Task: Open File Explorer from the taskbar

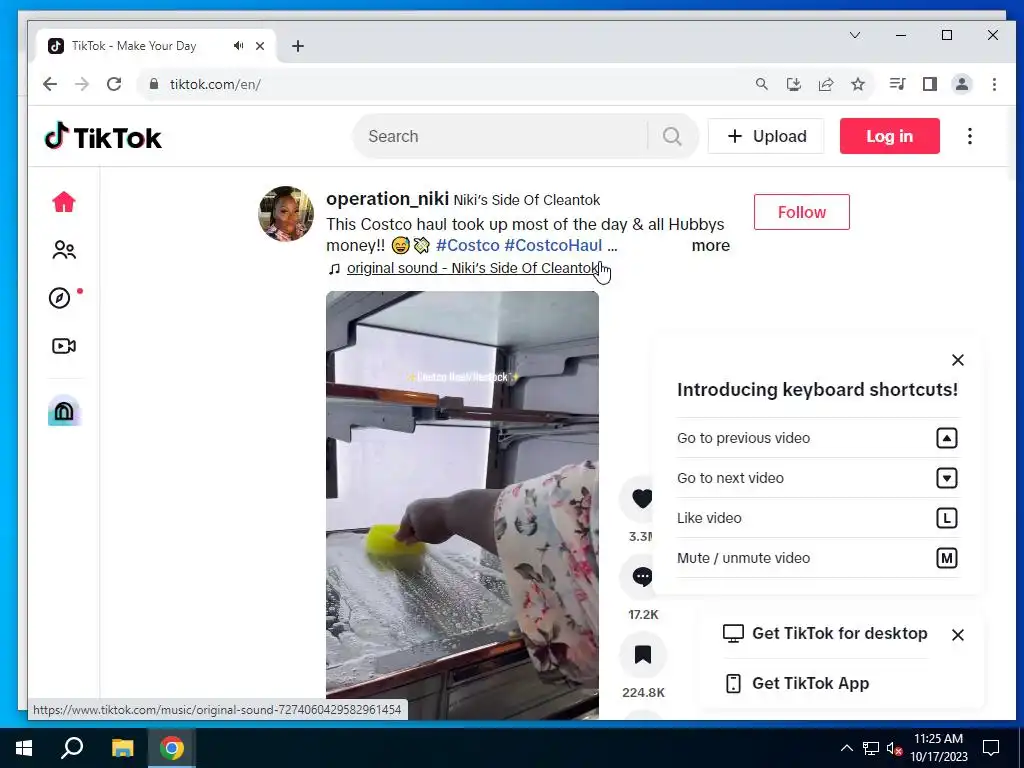Action: click(x=122, y=748)
